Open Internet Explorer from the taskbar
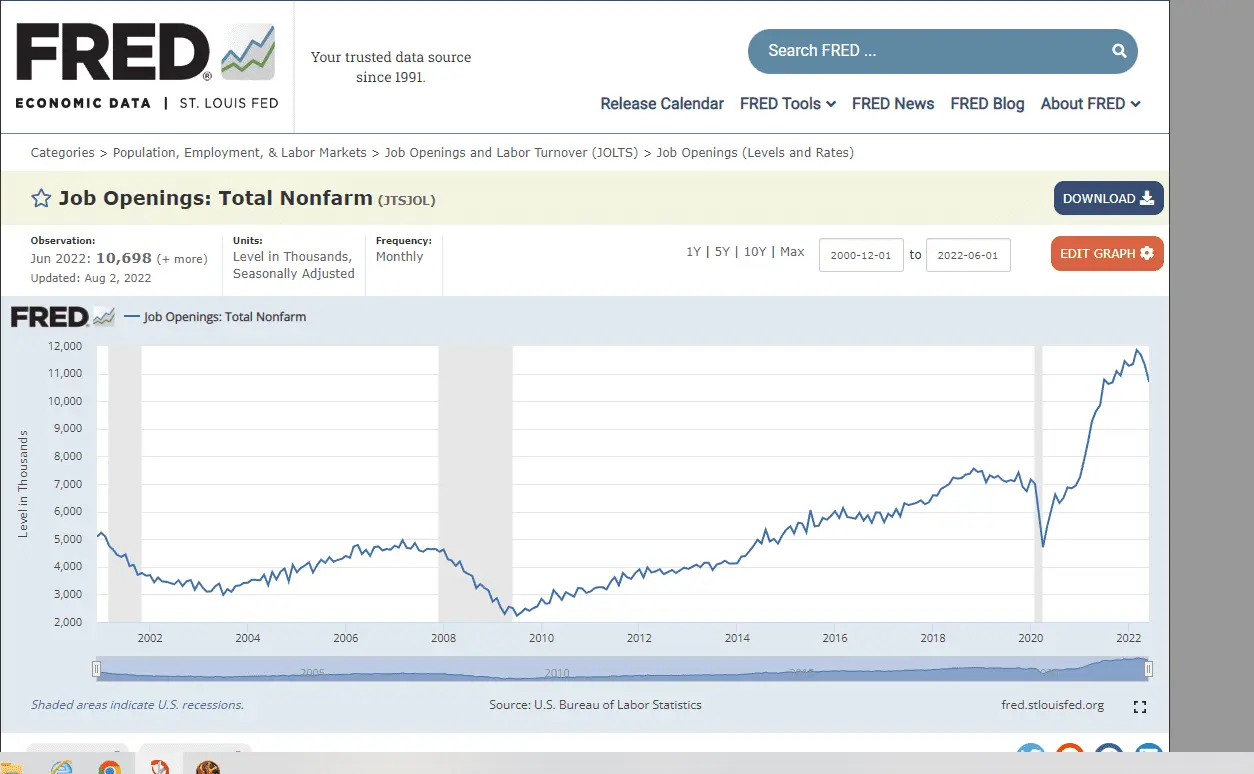The image size is (1254, 774). tap(62, 766)
